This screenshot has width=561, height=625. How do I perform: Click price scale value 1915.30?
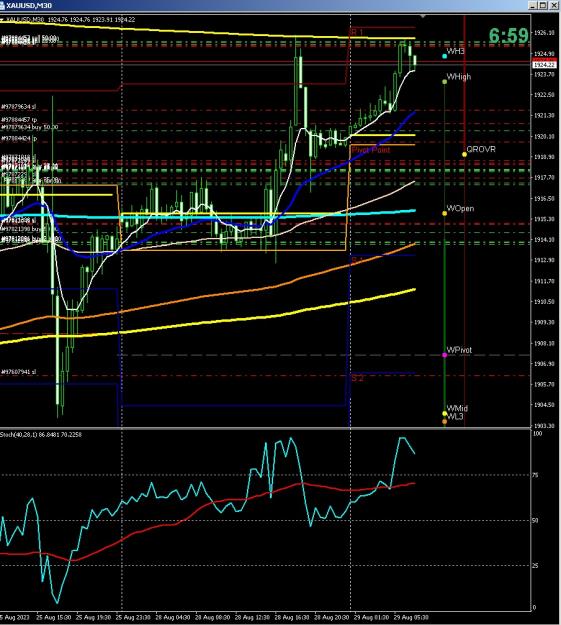click(544, 219)
